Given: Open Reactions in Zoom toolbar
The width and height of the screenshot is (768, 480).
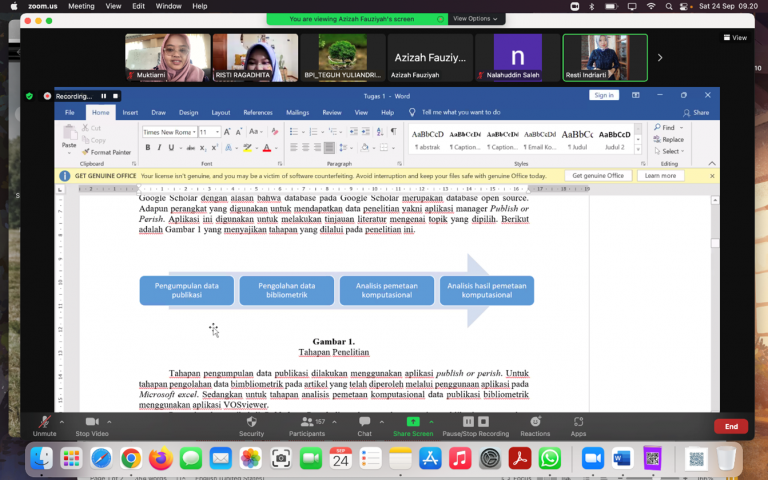Looking at the screenshot, I should point(535,426).
